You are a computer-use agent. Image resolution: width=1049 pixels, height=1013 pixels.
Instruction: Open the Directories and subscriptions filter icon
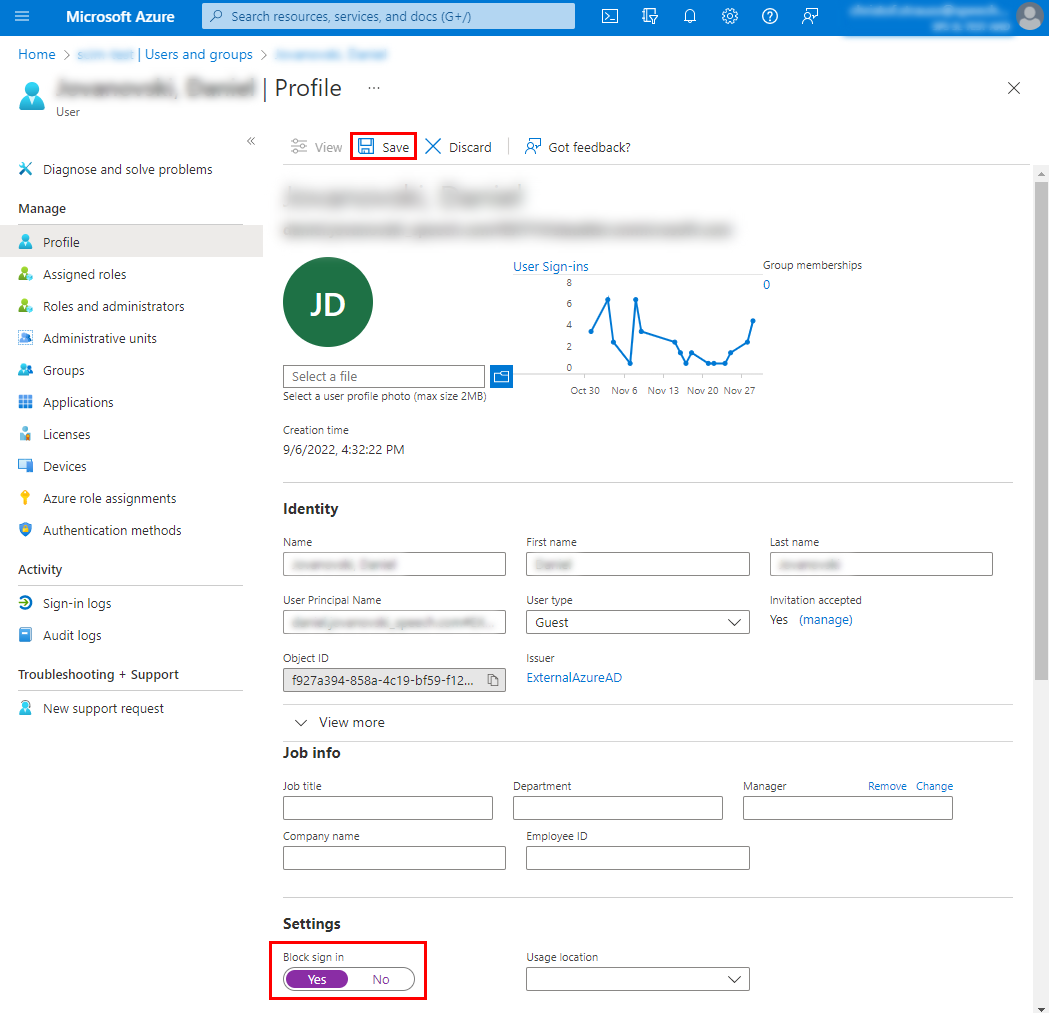pyautogui.click(x=650, y=16)
